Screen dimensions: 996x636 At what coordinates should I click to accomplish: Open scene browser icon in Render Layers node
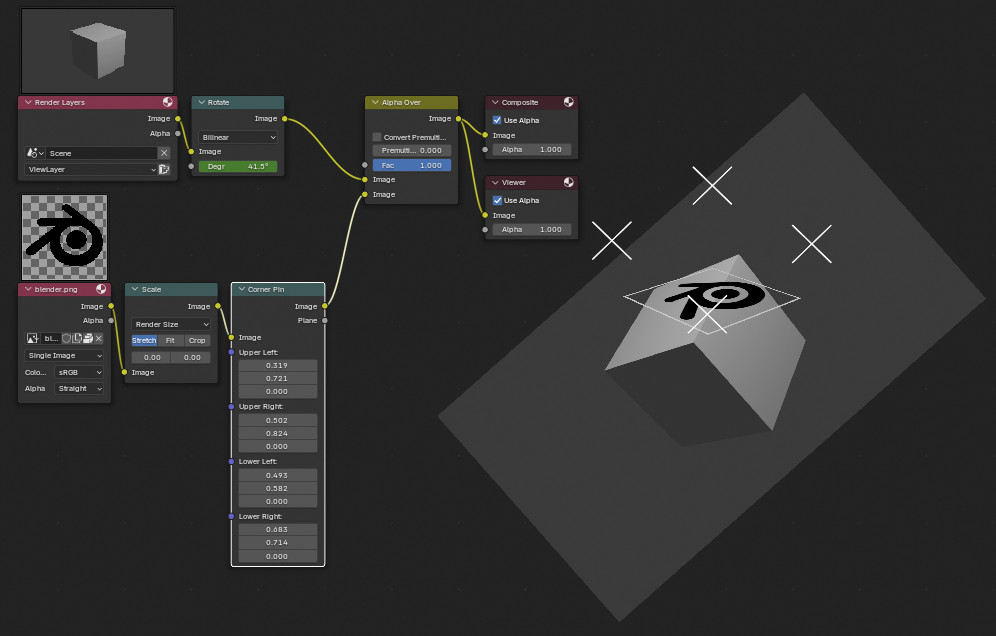34,153
